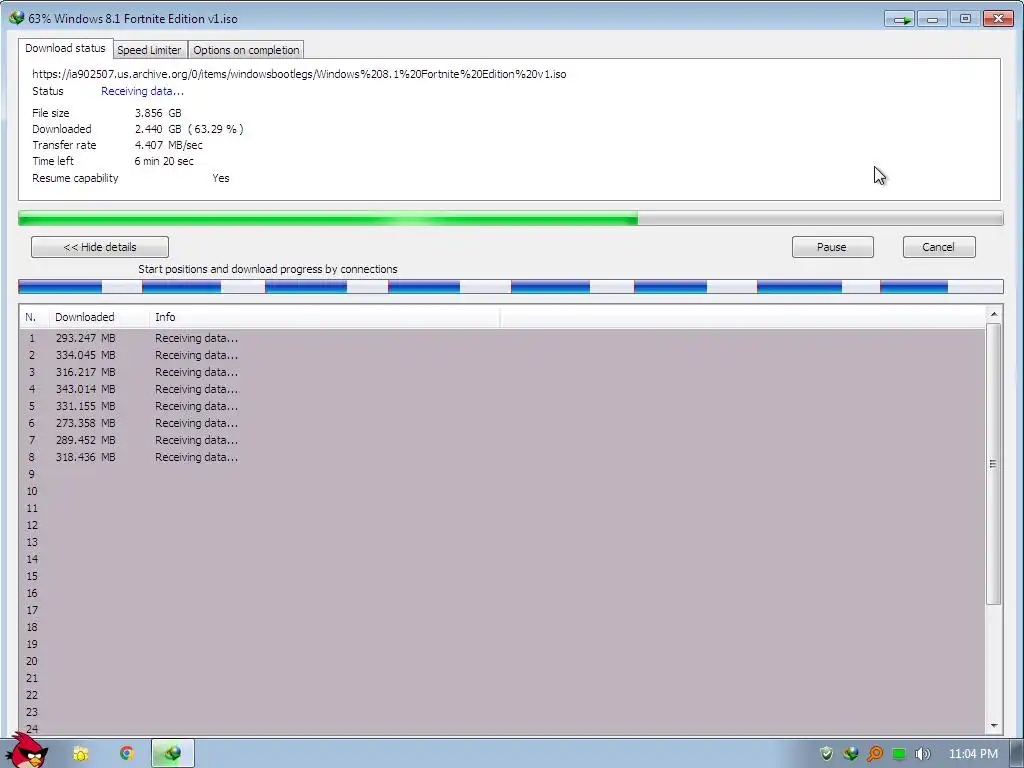Select connection 2 with 334.045 MB
The height and width of the screenshot is (768, 1024).
pos(502,355)
